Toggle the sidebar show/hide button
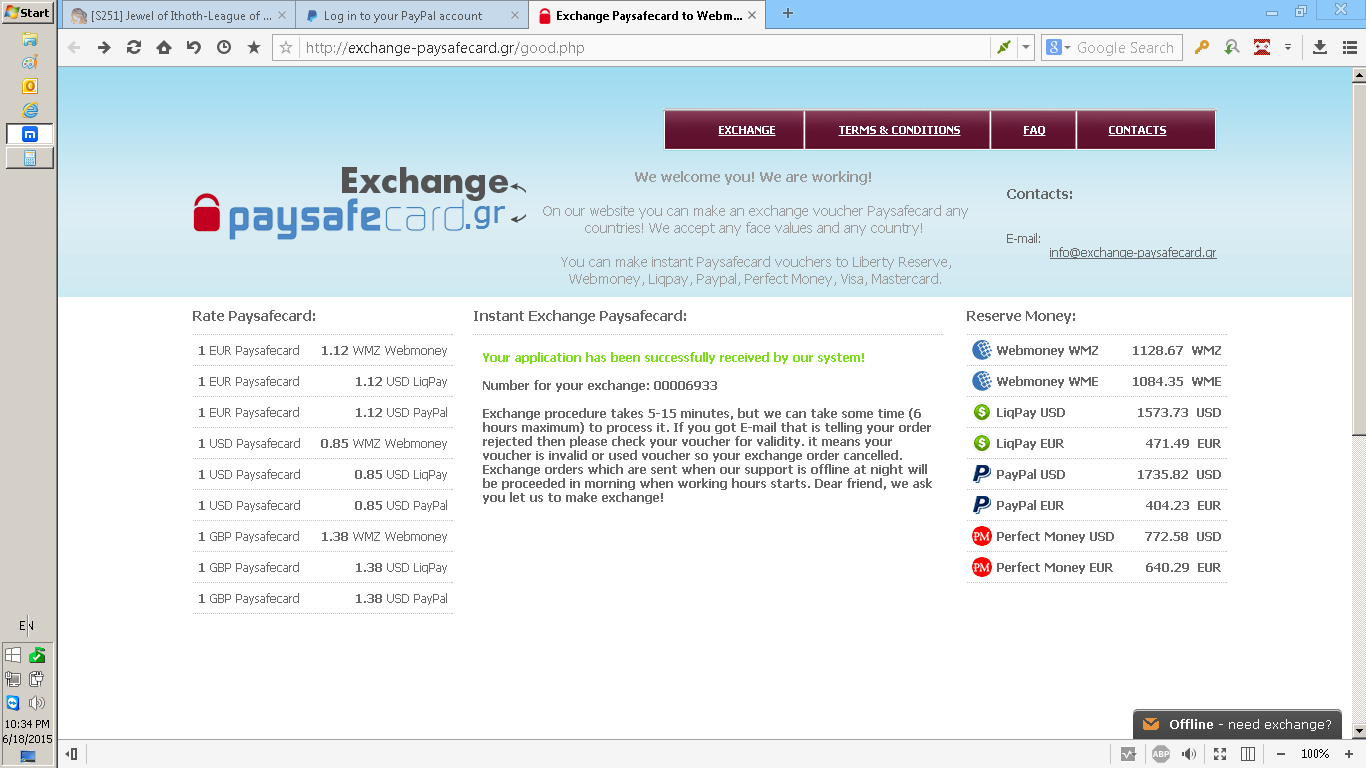Image resolution: width=1366 pixels, height=768 pixels. pos(71,754)
